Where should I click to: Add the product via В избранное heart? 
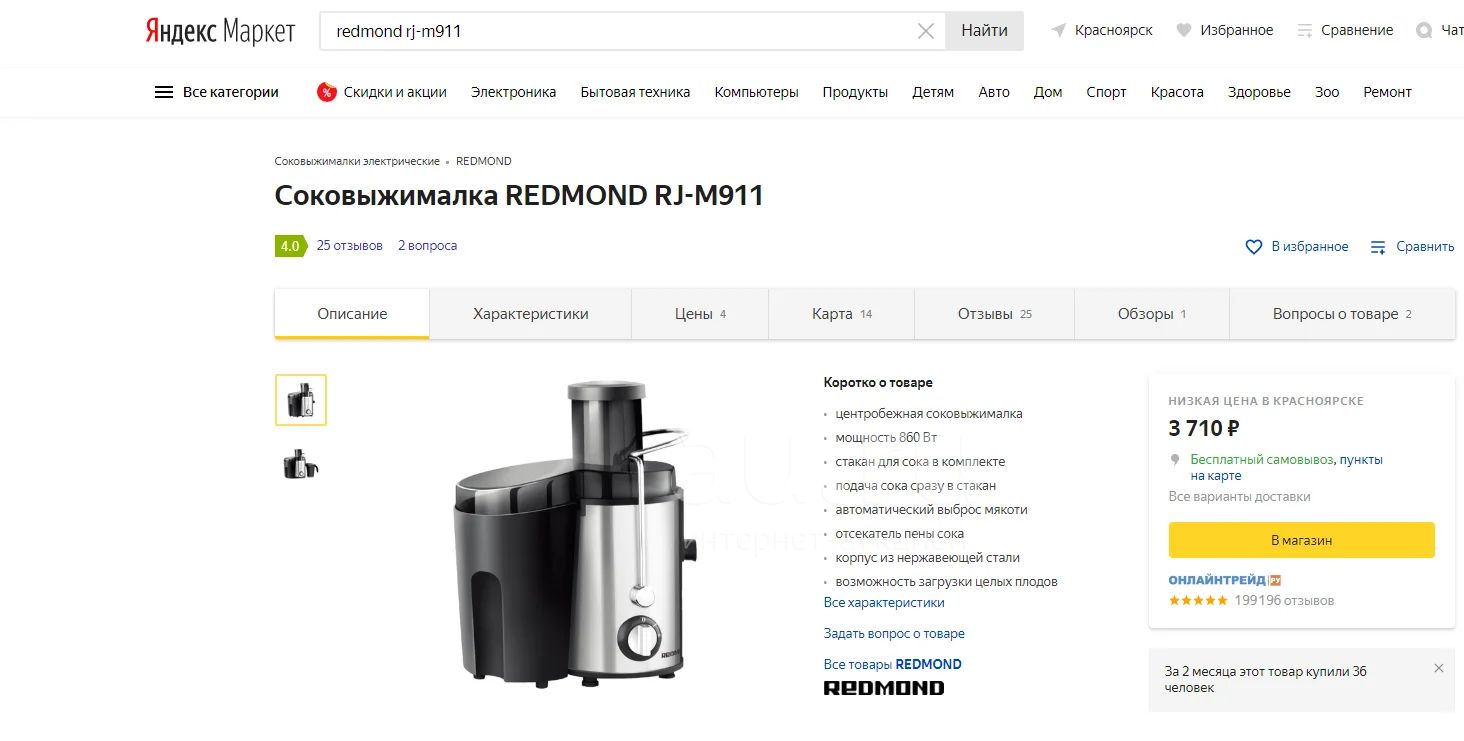coord(1254,246)
